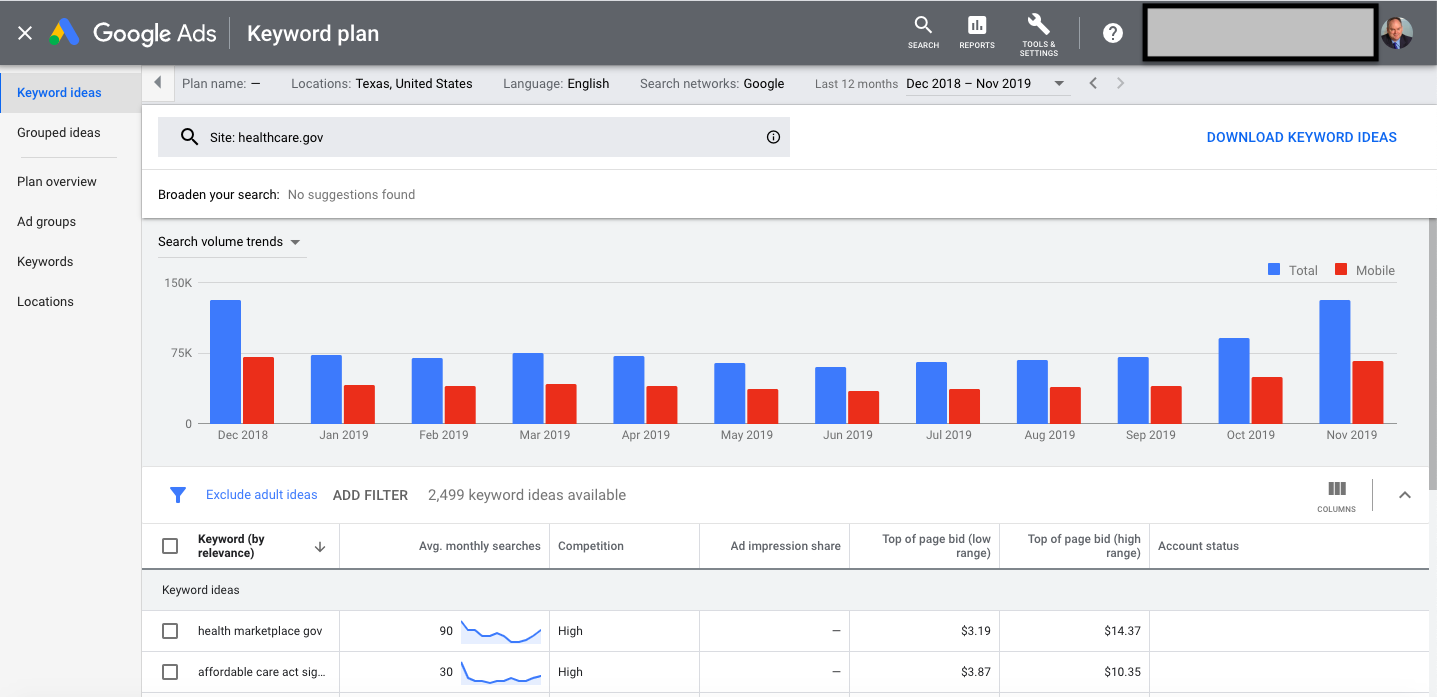Click the search magnifier beside Site: healthcare.gov
Viewport: 1437px width, 697px height.
click(x=189, y=137)
